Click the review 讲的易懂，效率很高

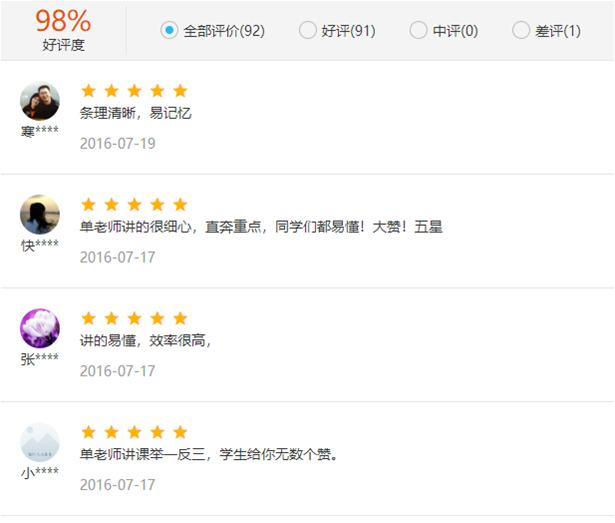(145, 340)
